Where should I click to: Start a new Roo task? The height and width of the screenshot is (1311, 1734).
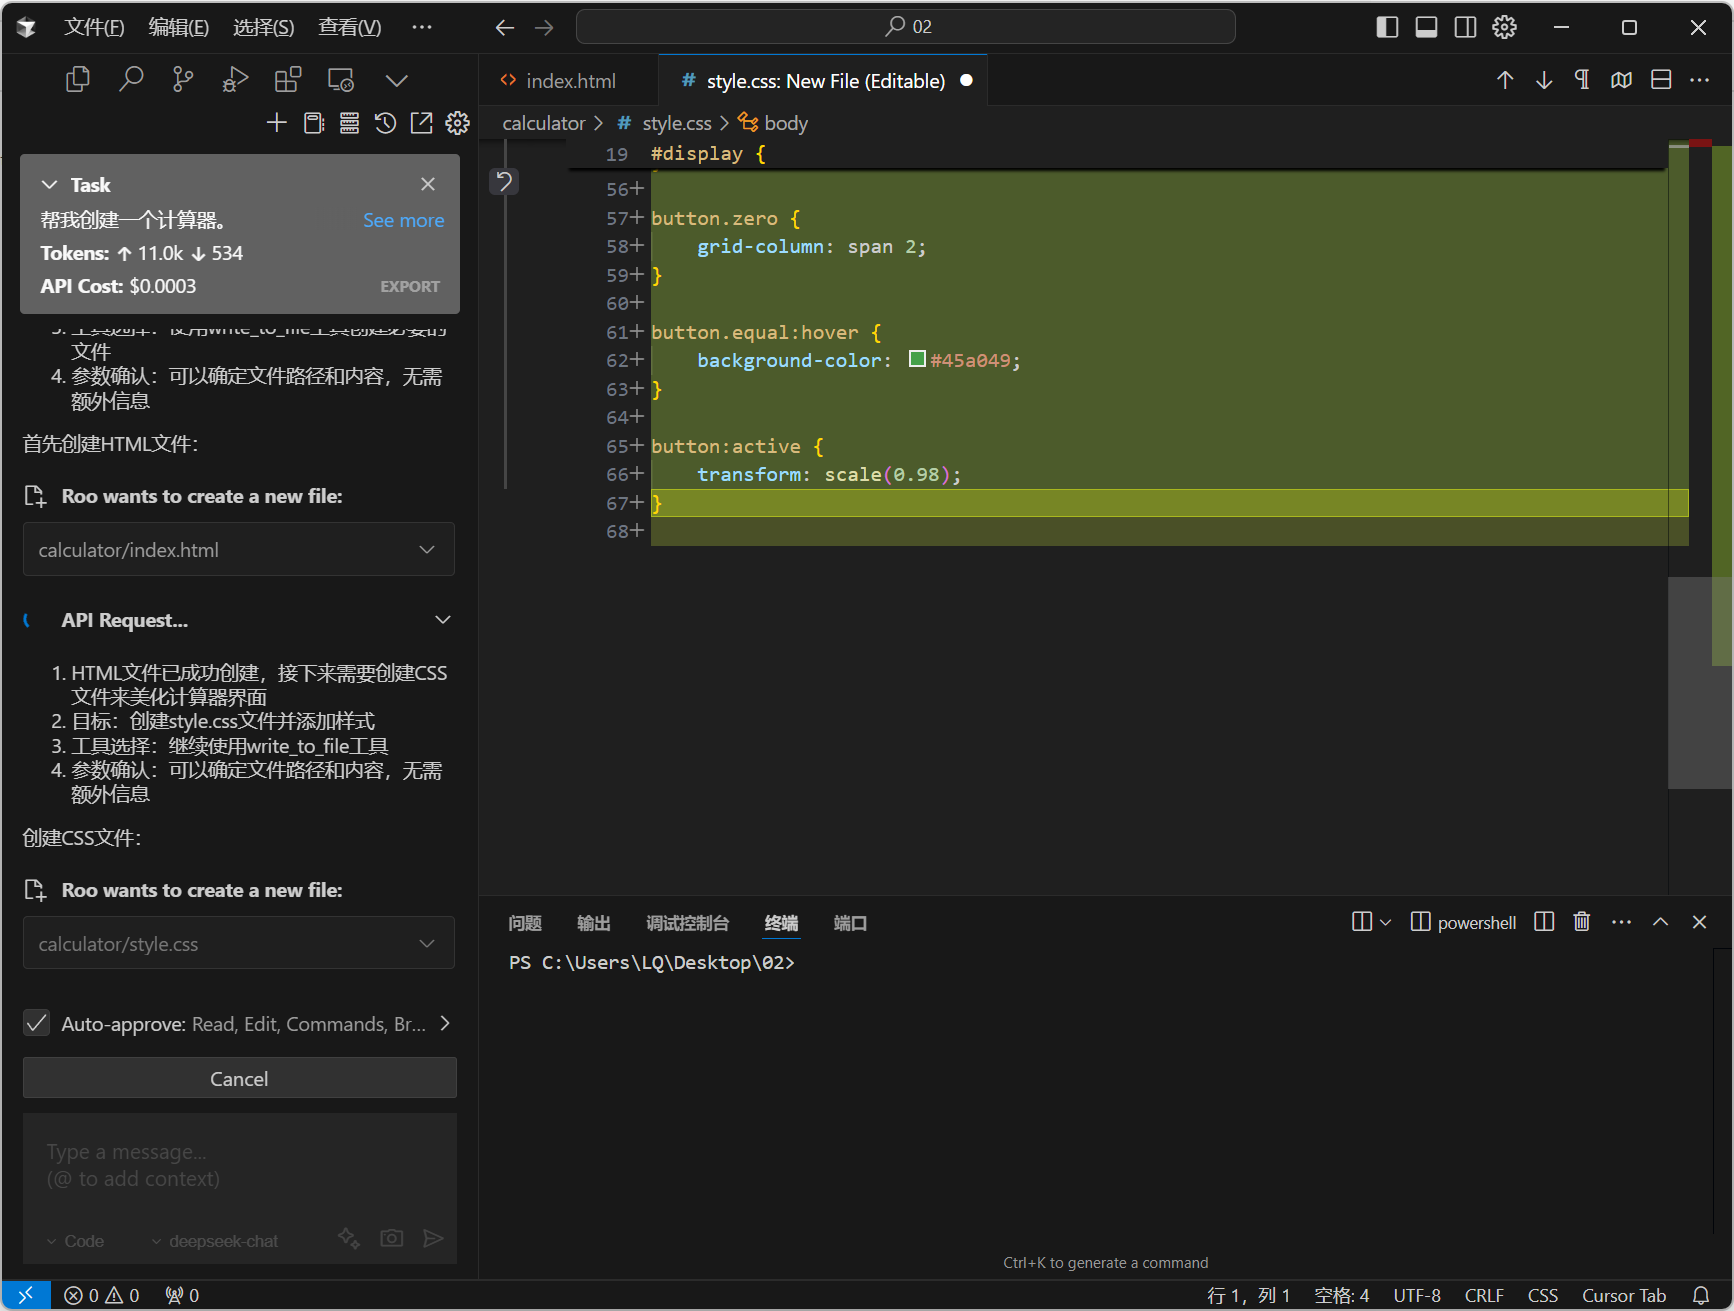pyautogui.click(x=277, y=123)
